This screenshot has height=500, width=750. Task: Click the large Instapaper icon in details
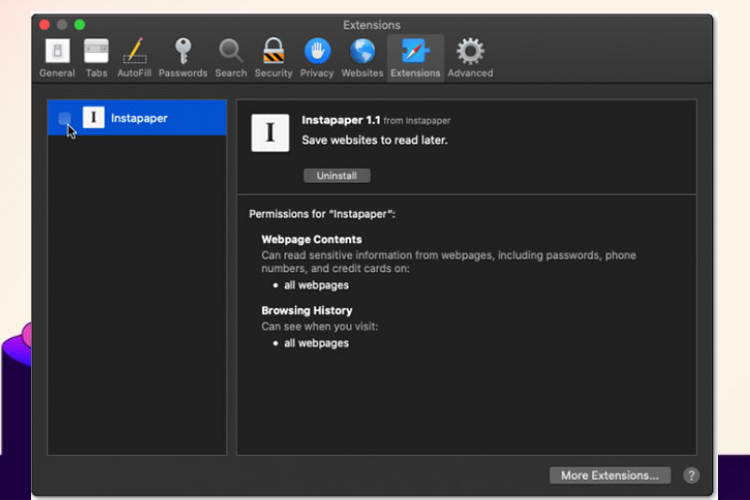pyautogui.click(x=270, y=133)
